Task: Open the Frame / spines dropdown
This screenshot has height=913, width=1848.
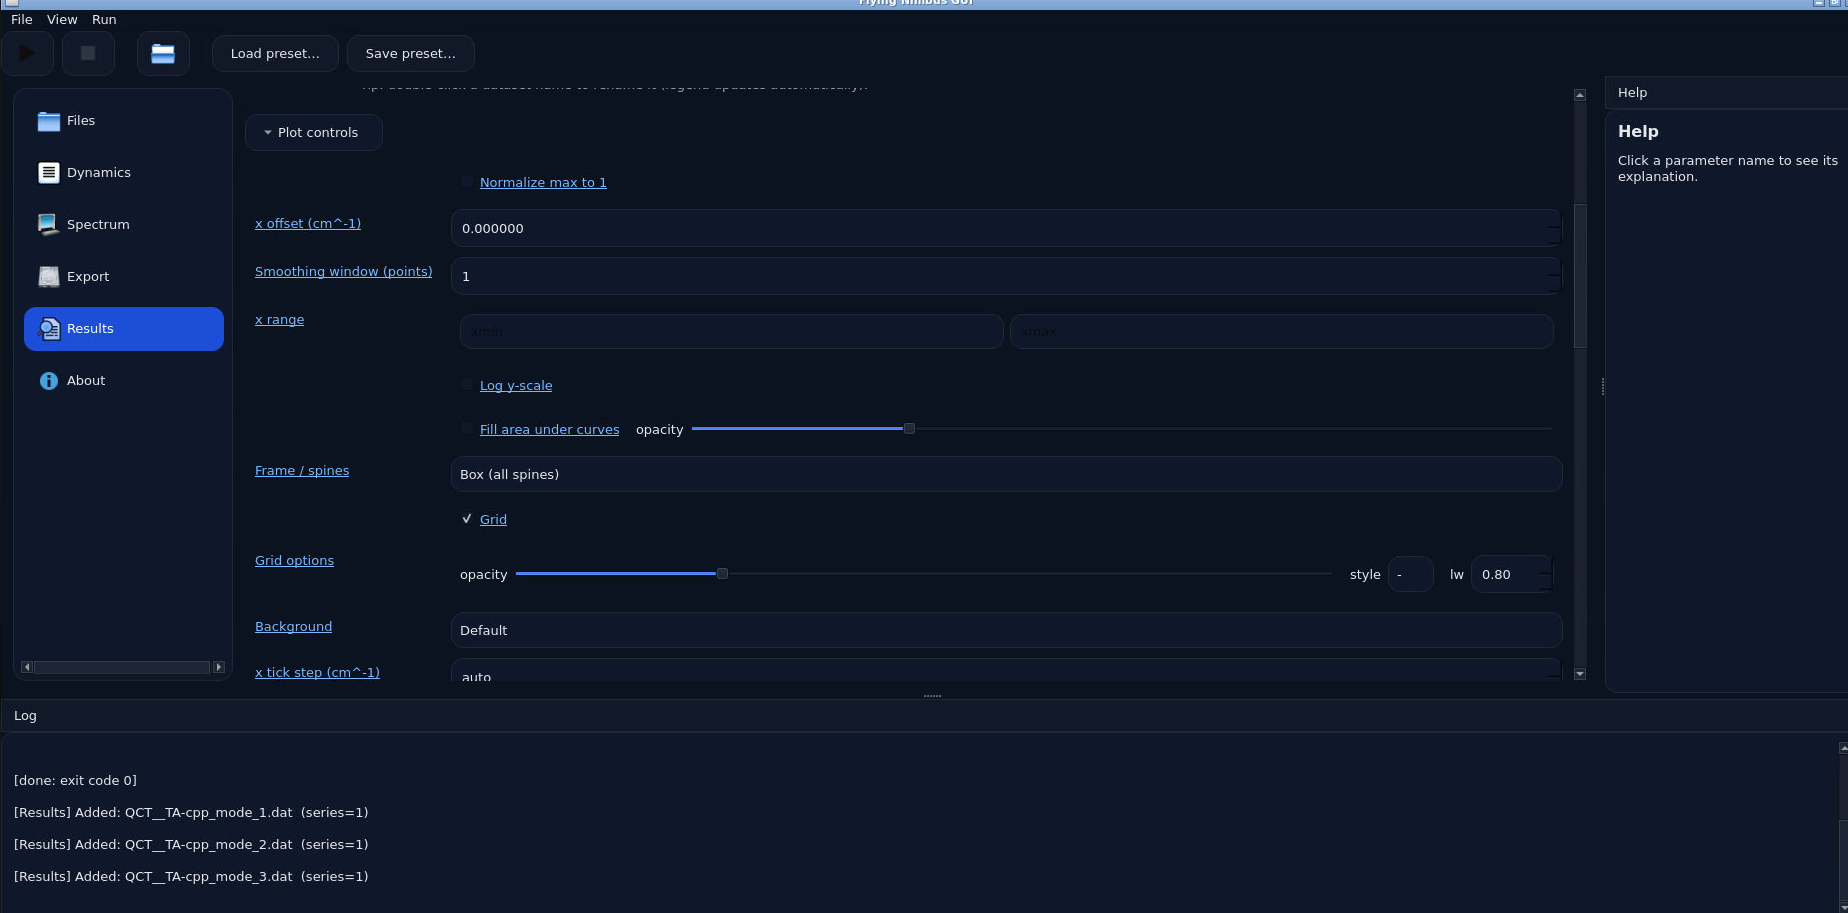Action: [x=1006, y=474]
